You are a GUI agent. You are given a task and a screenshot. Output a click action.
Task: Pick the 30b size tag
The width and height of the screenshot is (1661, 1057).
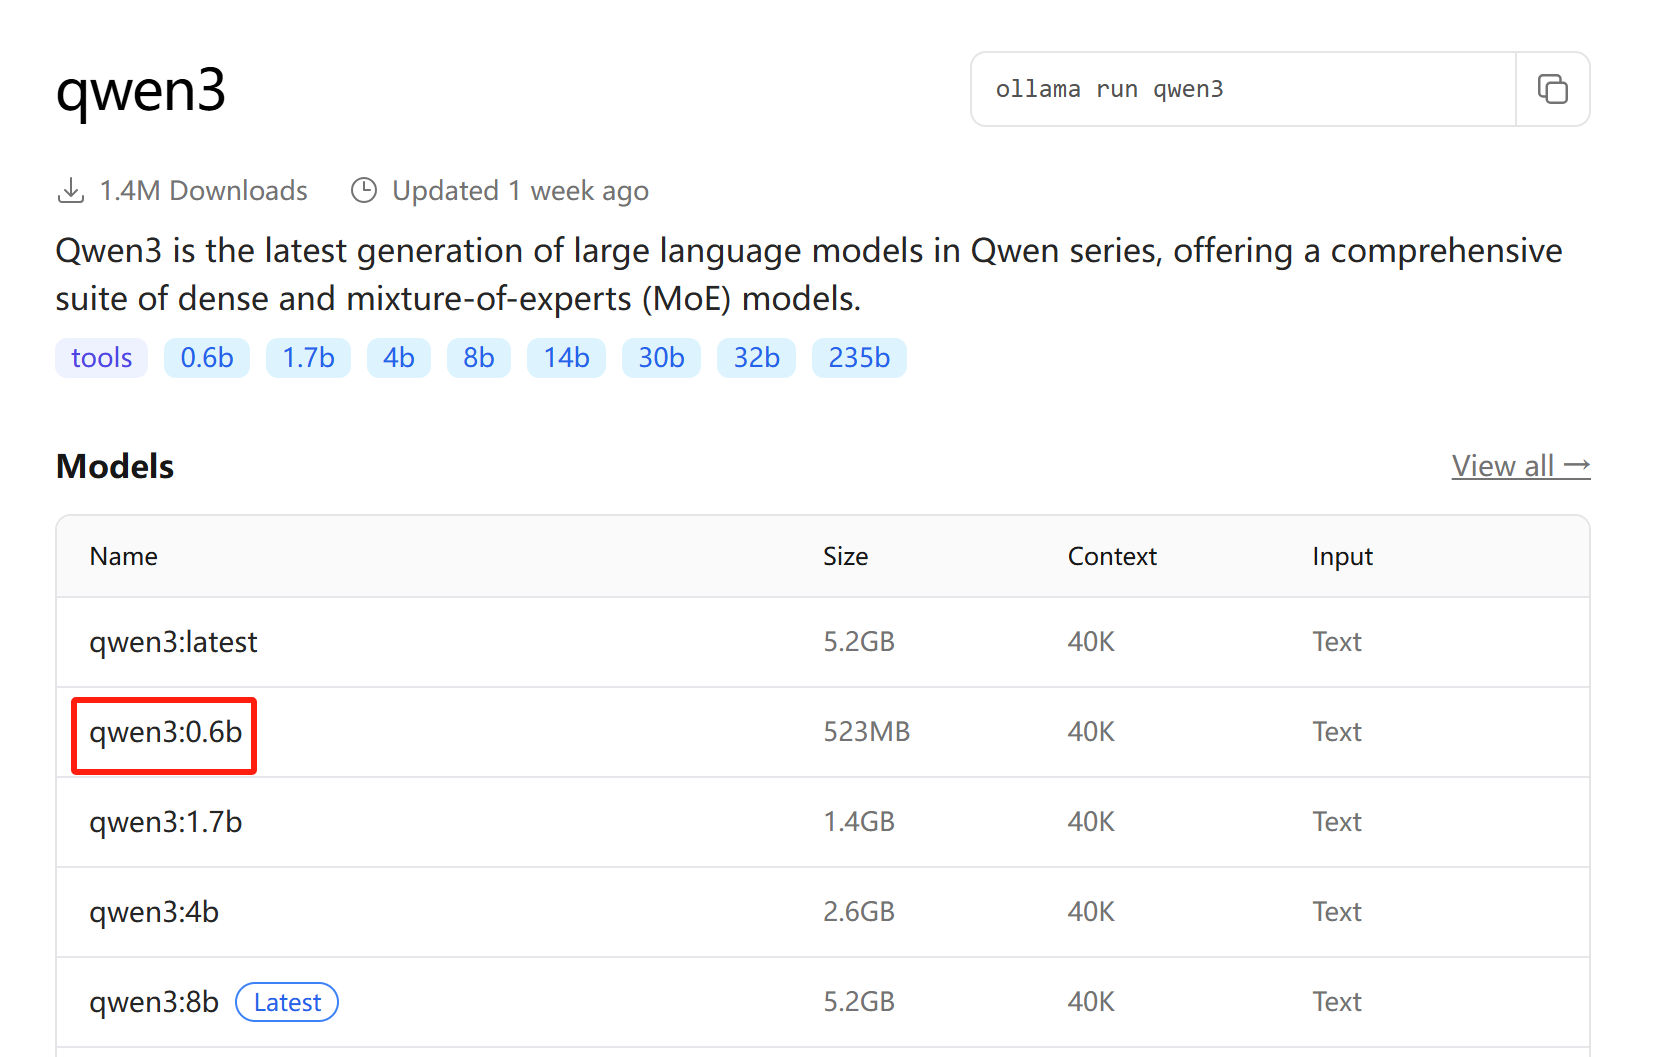(661, 358)
